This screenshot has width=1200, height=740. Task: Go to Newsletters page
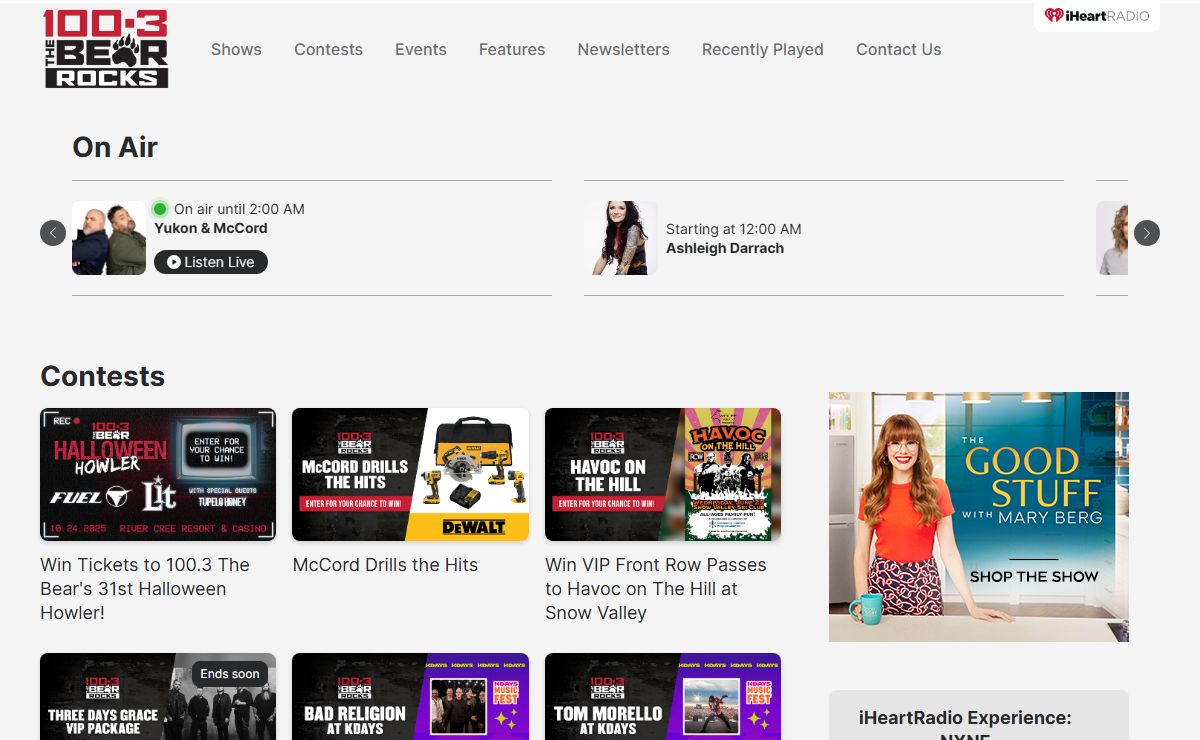pyautogui.click(x=624, y=49)
